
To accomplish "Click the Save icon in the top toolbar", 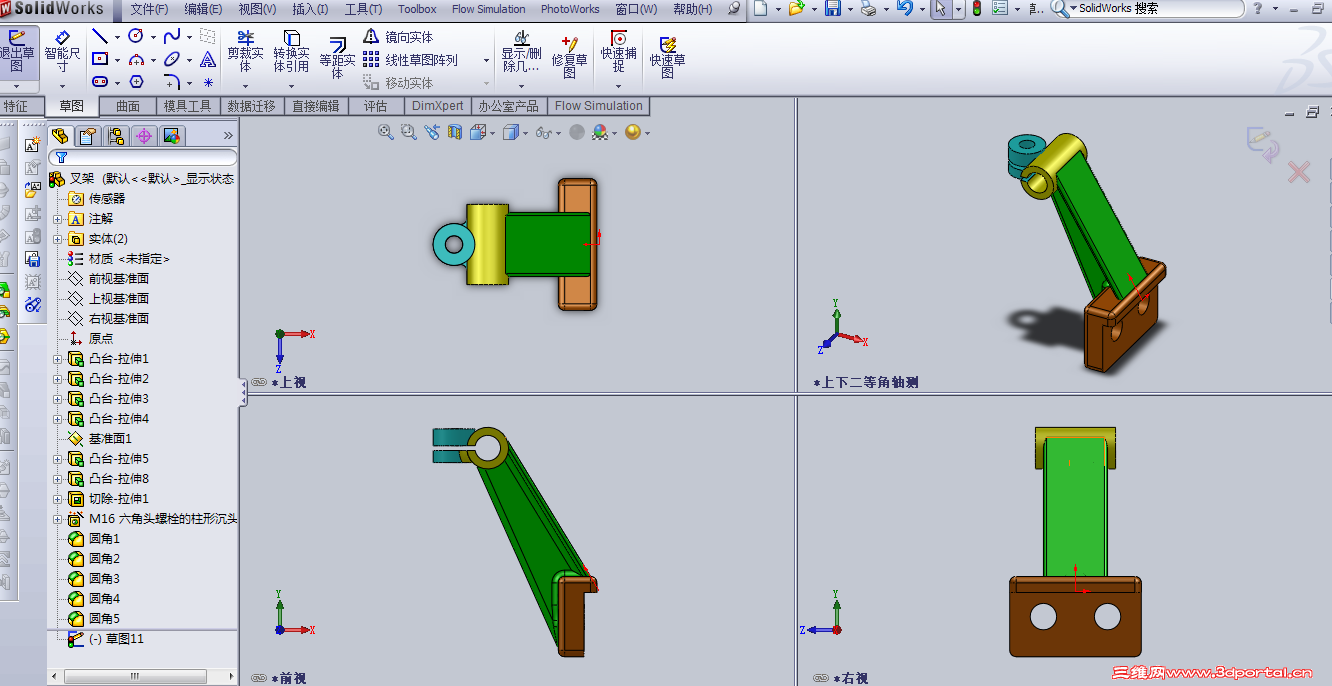I will (x=832, y=9).
